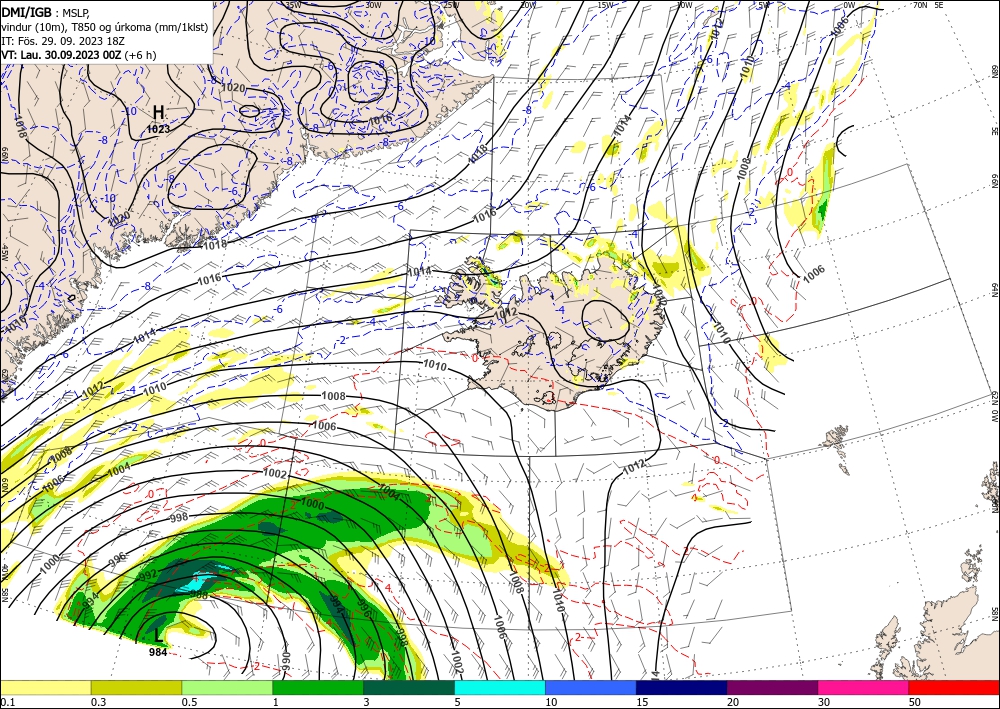Viewport: 1000px width, 709px height.
Task: Click the legend value label '0.1'
Action: [7, 702]
